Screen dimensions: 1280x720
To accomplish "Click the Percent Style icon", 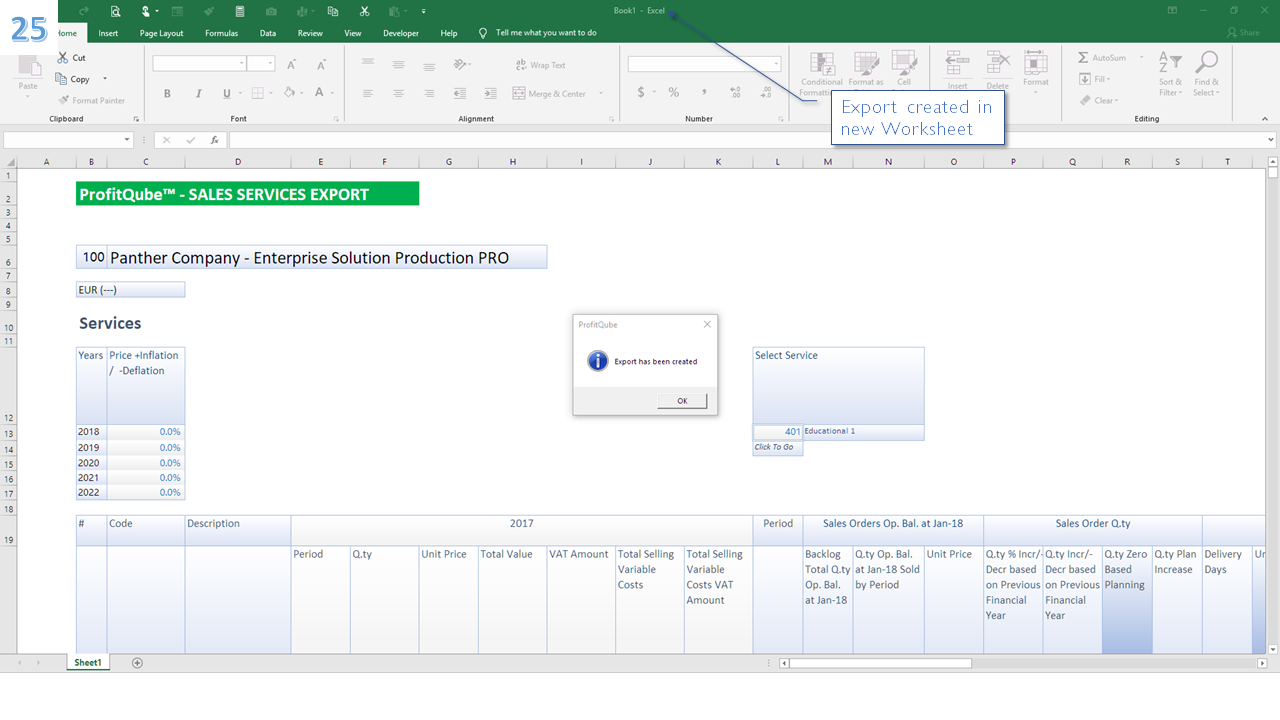I will (x=673, y=92).
